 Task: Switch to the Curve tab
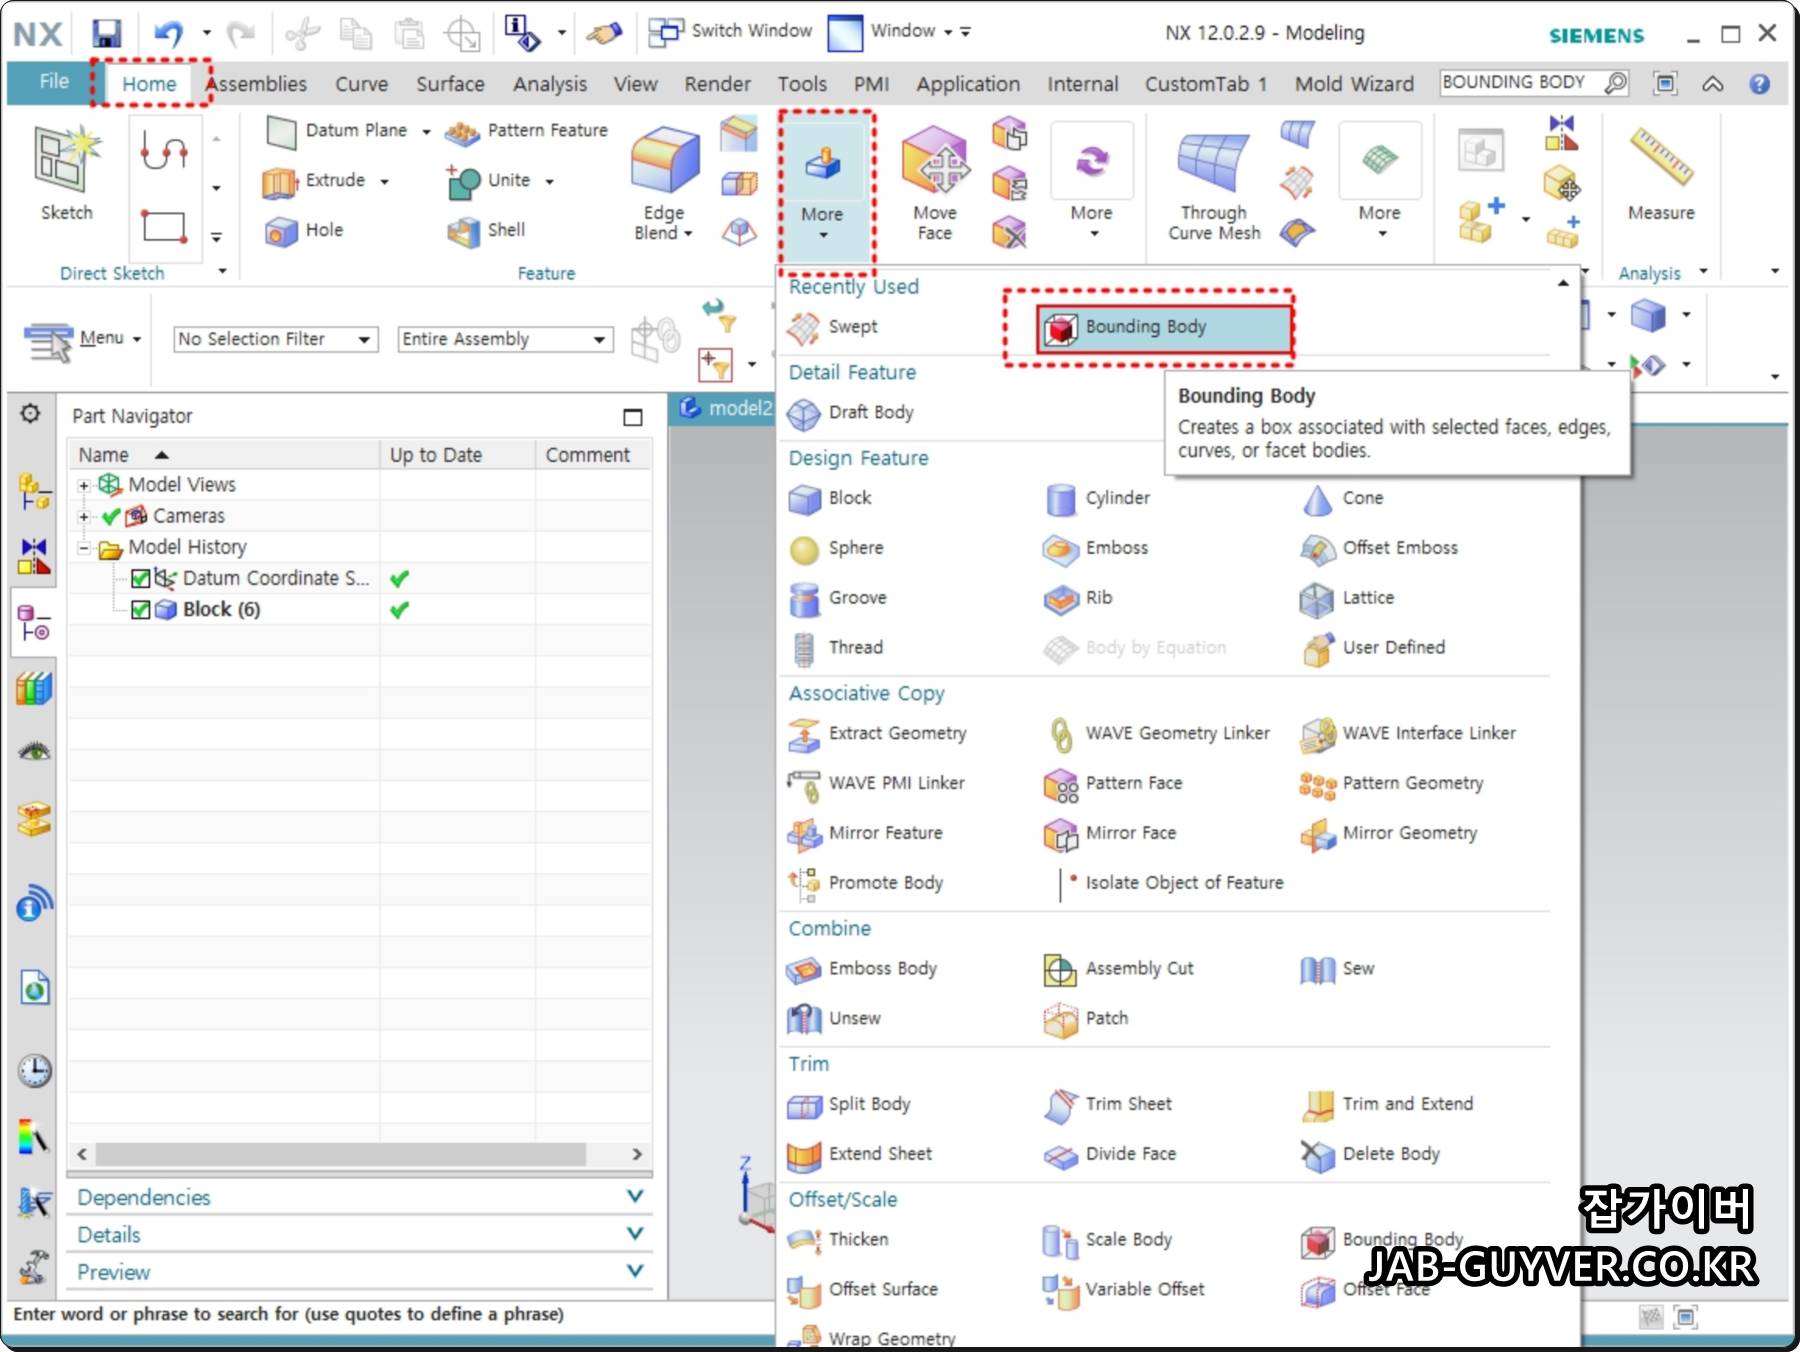tap(361, 84)
